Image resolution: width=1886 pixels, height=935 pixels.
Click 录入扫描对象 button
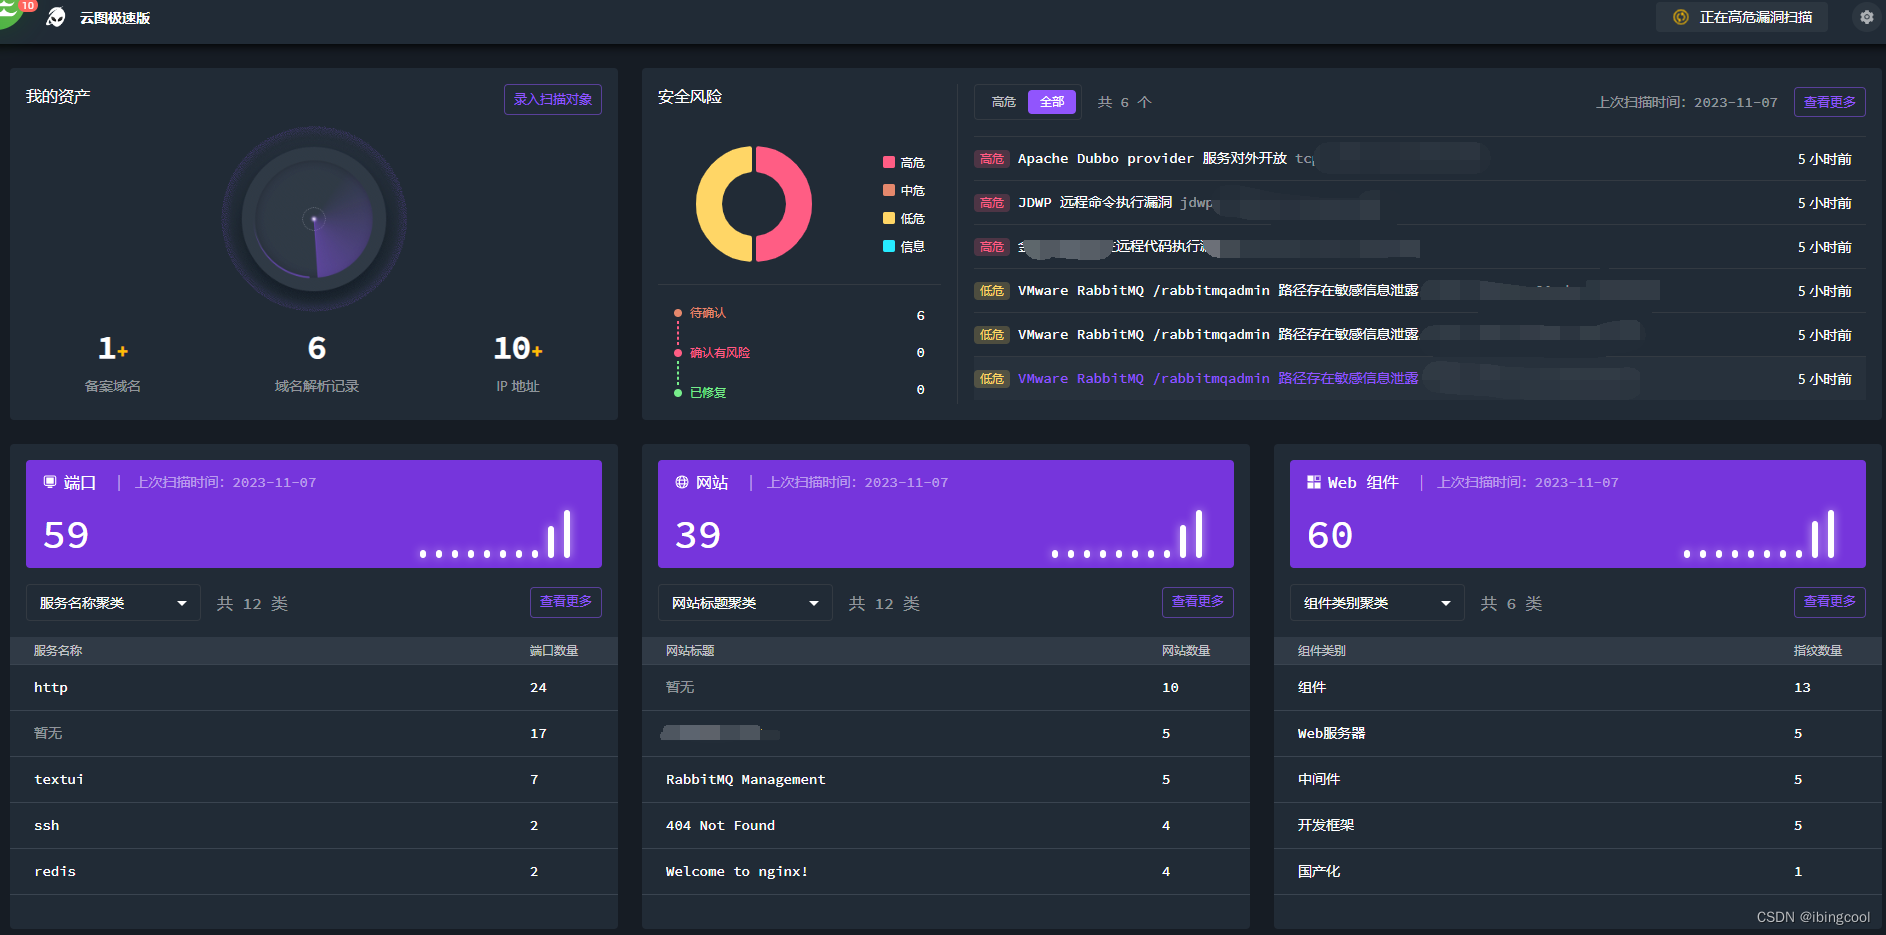[553, 99]
